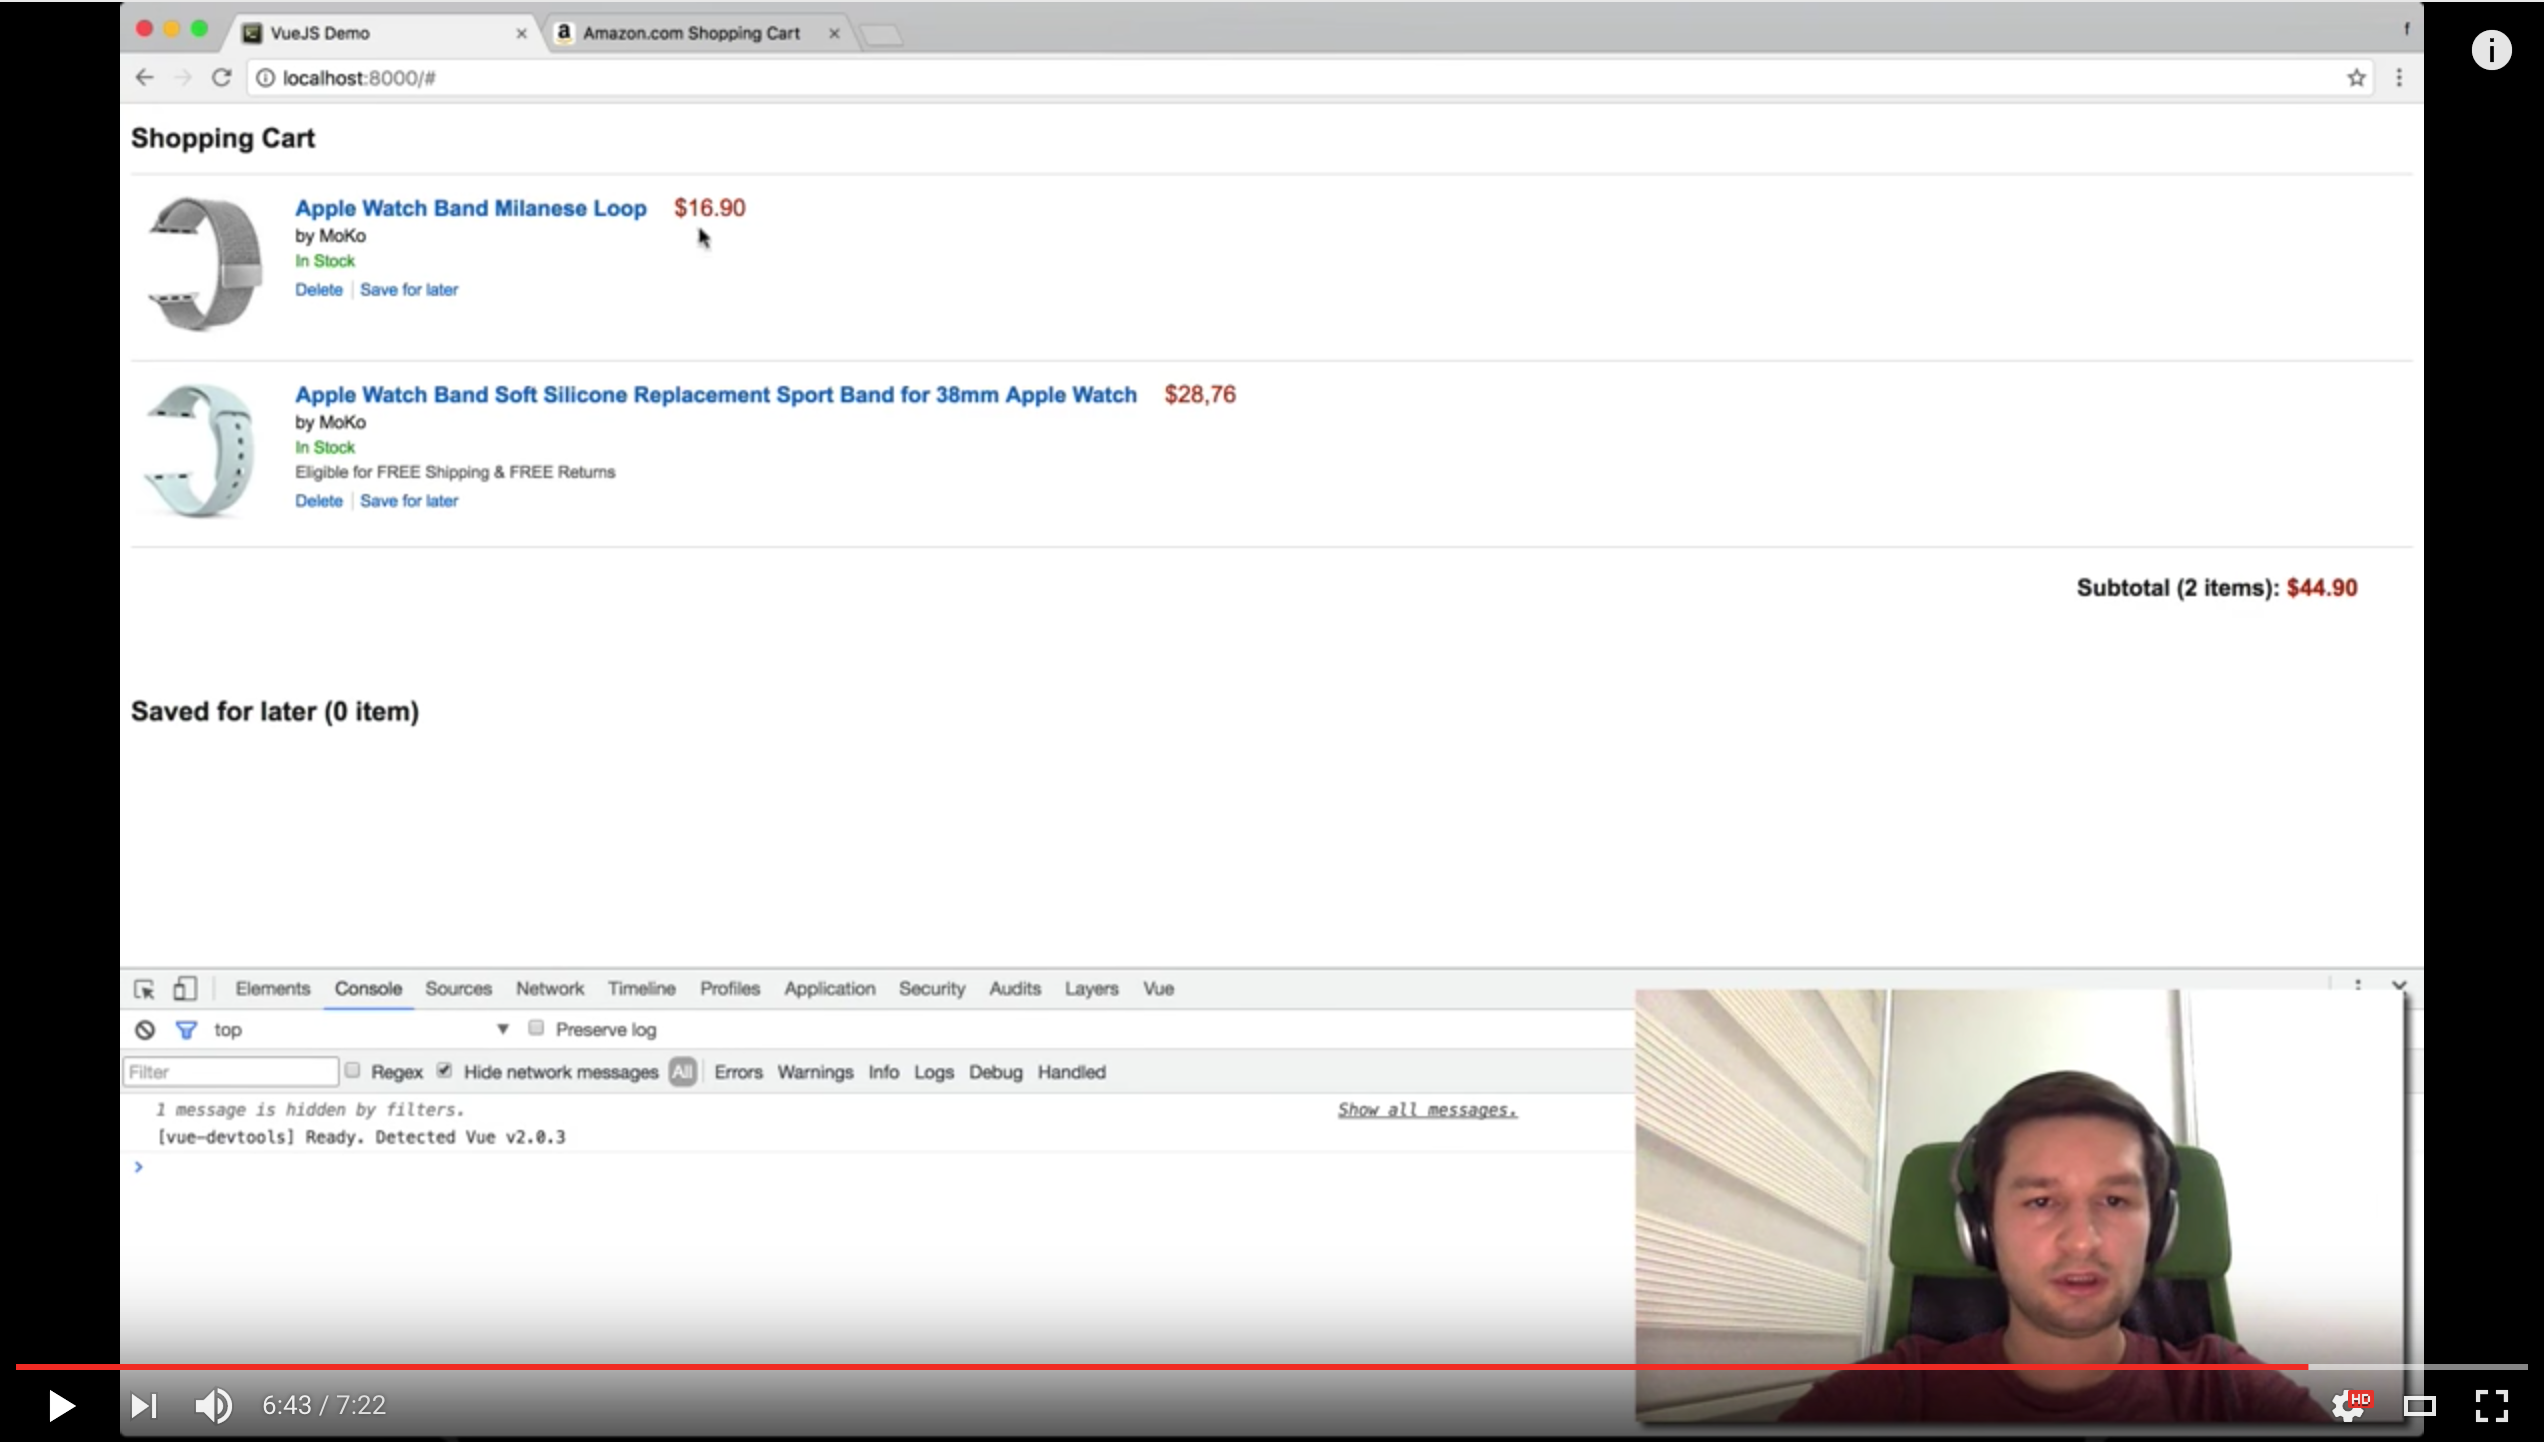Image resolution: width=2544 pixels, height=1442 pixels.
Task: Clear console with the ban icon
Action: [145, 1030]
